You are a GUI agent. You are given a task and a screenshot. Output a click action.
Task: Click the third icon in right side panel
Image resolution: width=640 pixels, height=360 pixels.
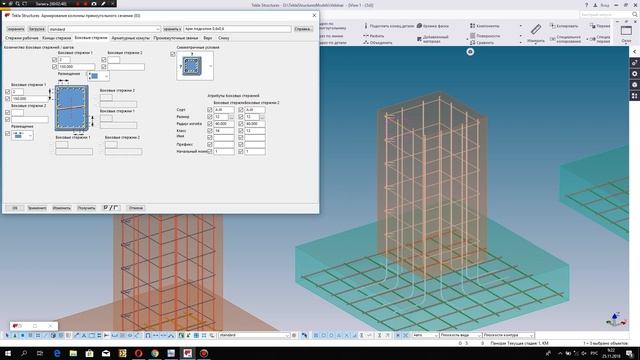coord(634,84)
